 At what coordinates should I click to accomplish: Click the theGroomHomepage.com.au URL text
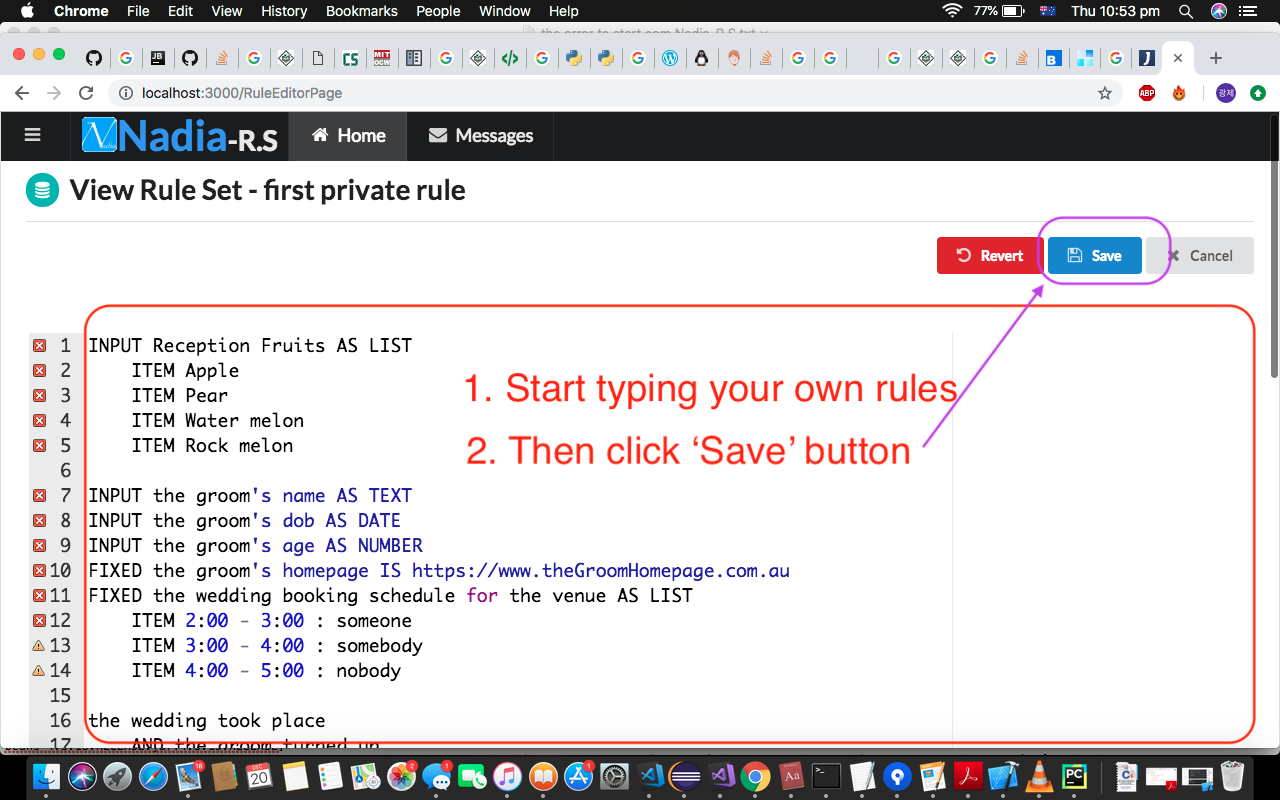coord(601,571)
